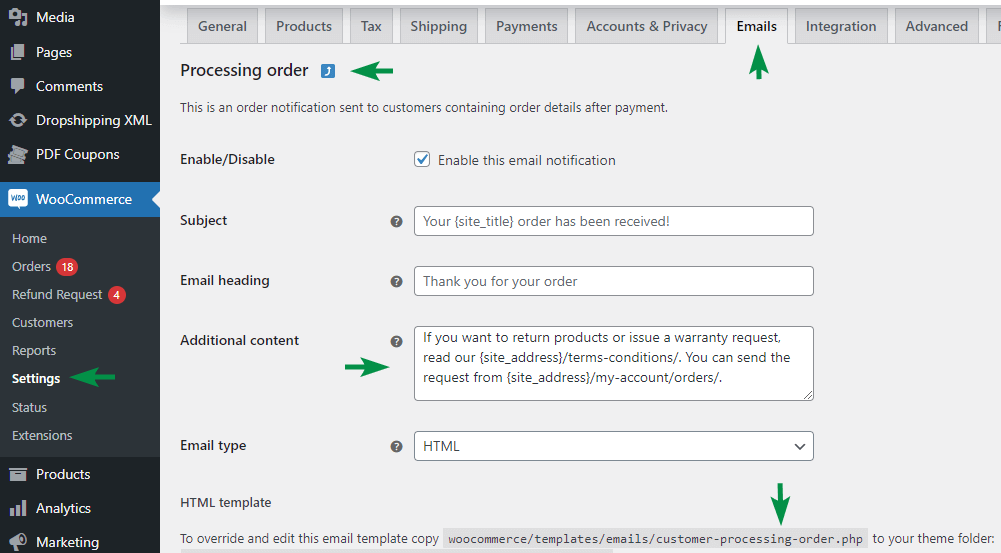Click the red 18 badge on Orders
This screenshot has width=1001, height=553.
click(x=67, y=267)
